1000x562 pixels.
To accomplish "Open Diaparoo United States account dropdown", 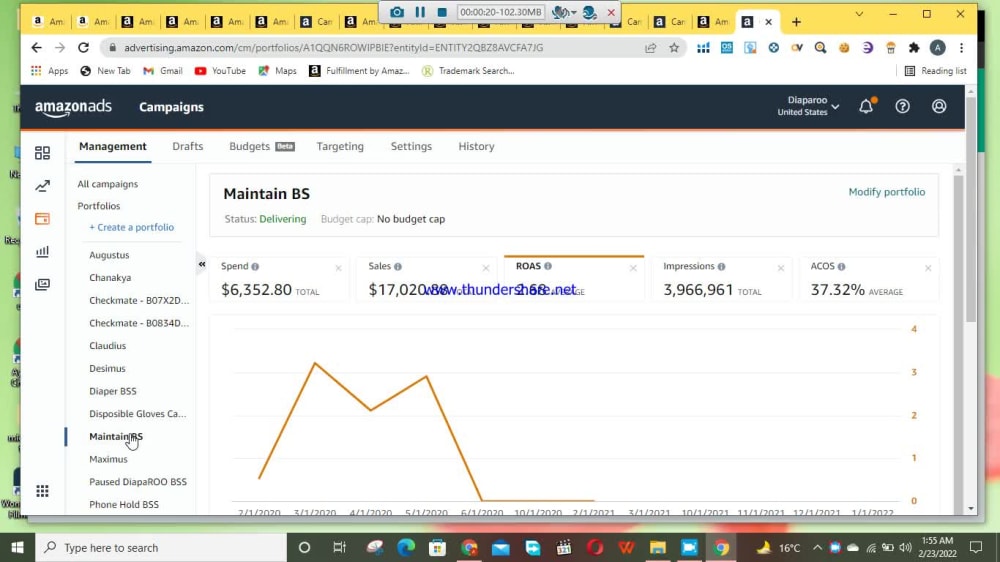I will pyautogui.click(x=808, y=106).
